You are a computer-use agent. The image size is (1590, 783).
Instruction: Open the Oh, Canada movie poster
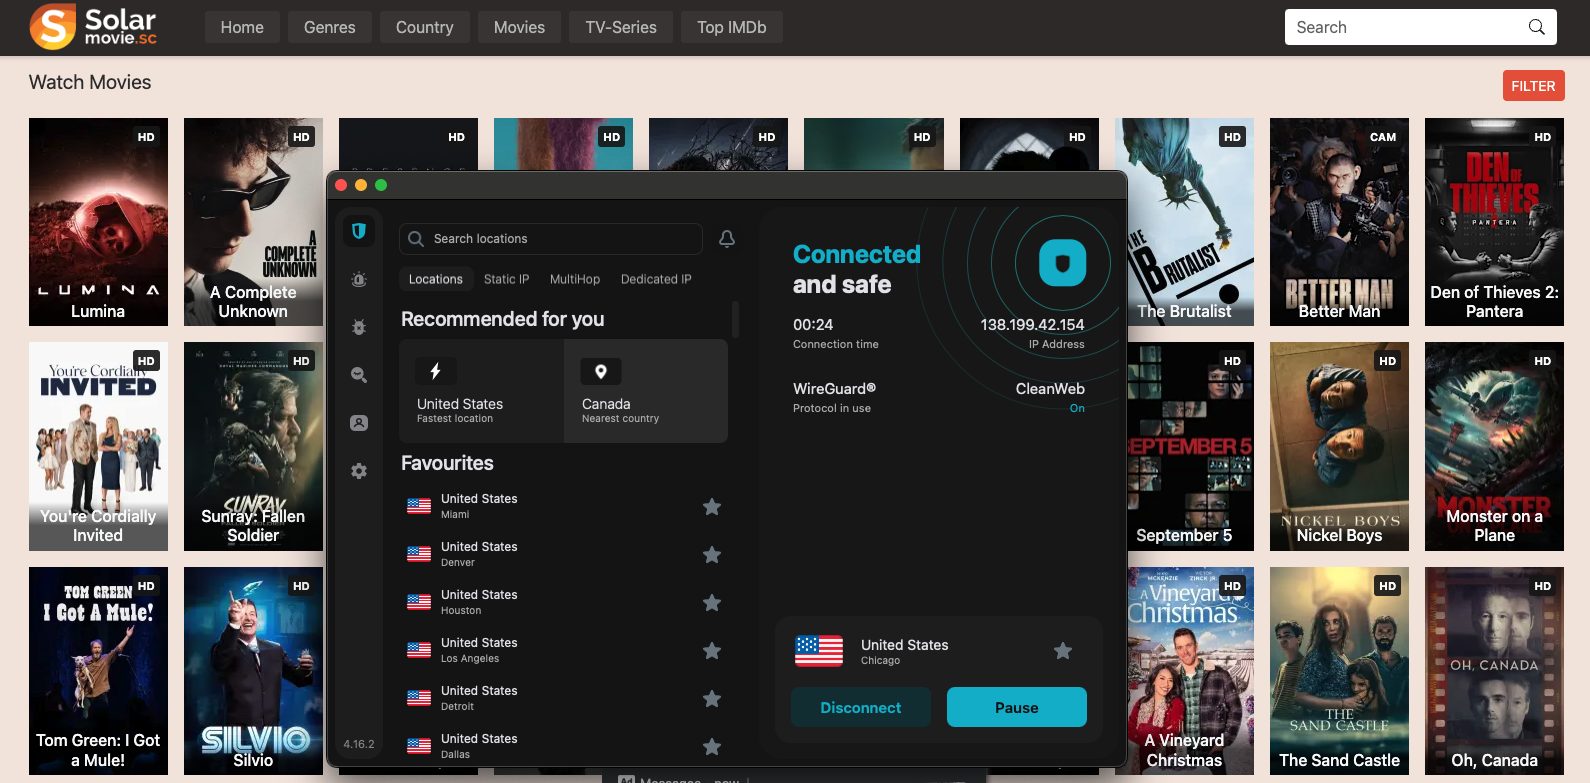1494,671
